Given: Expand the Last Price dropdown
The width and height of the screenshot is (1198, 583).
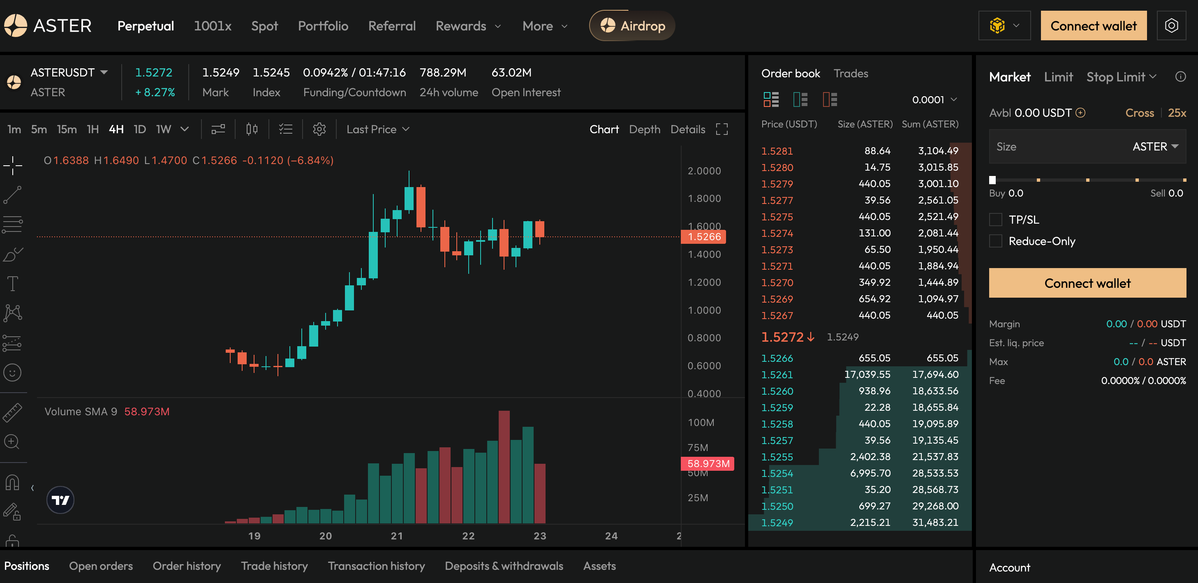Looking at the screenshot, I should coord(378,129).
